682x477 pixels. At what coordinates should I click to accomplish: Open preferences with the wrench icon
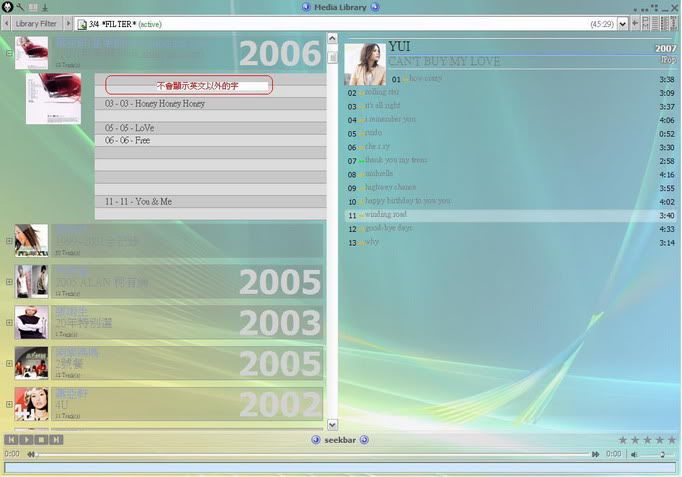pos(20,7)
